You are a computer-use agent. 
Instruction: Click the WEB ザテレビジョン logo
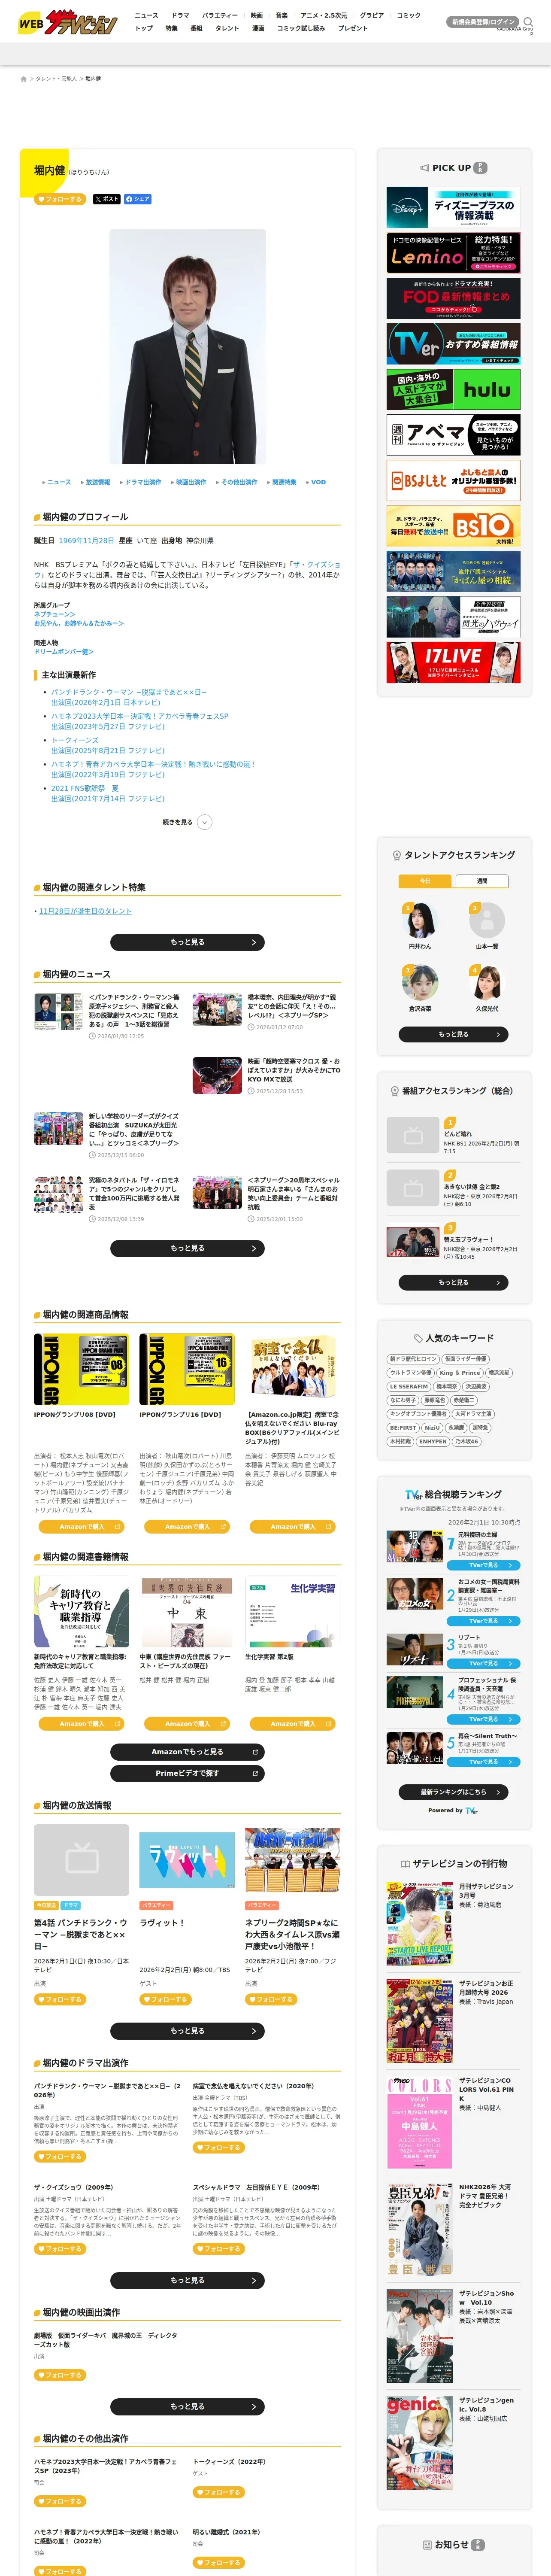coord(68,21)
